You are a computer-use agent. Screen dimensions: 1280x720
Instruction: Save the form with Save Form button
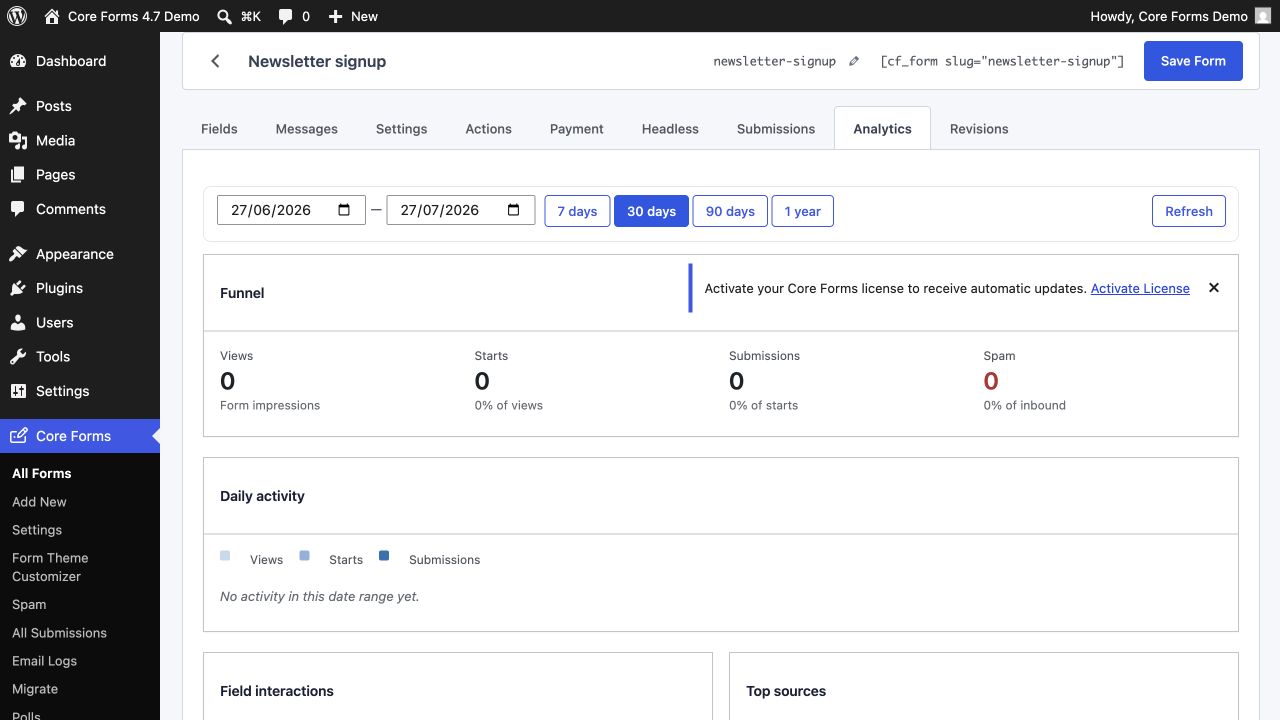pos(1193,61)
